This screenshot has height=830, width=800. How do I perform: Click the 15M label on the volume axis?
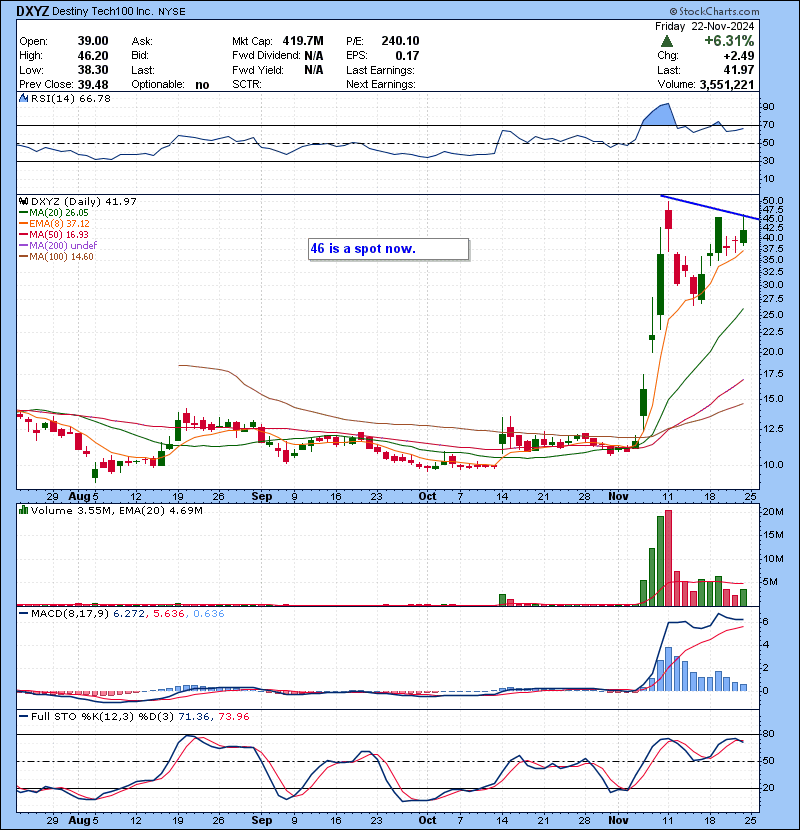point(772,535)
